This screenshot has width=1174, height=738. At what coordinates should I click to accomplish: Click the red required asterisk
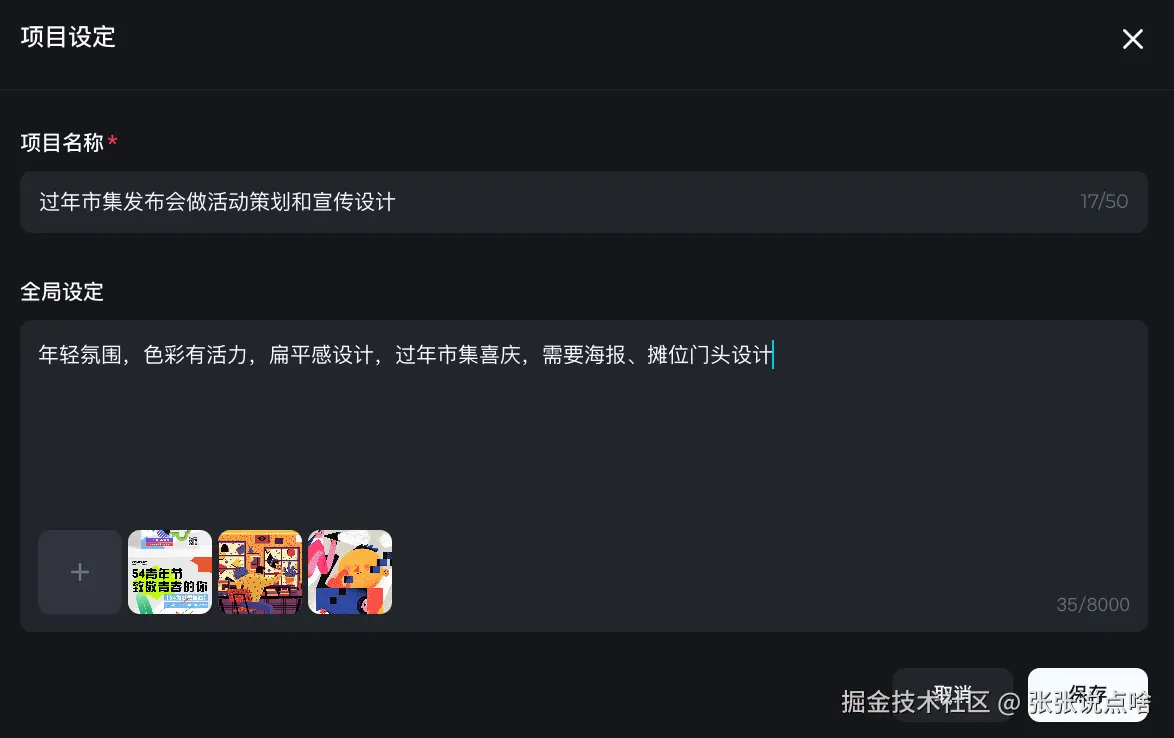coord(112,141)
